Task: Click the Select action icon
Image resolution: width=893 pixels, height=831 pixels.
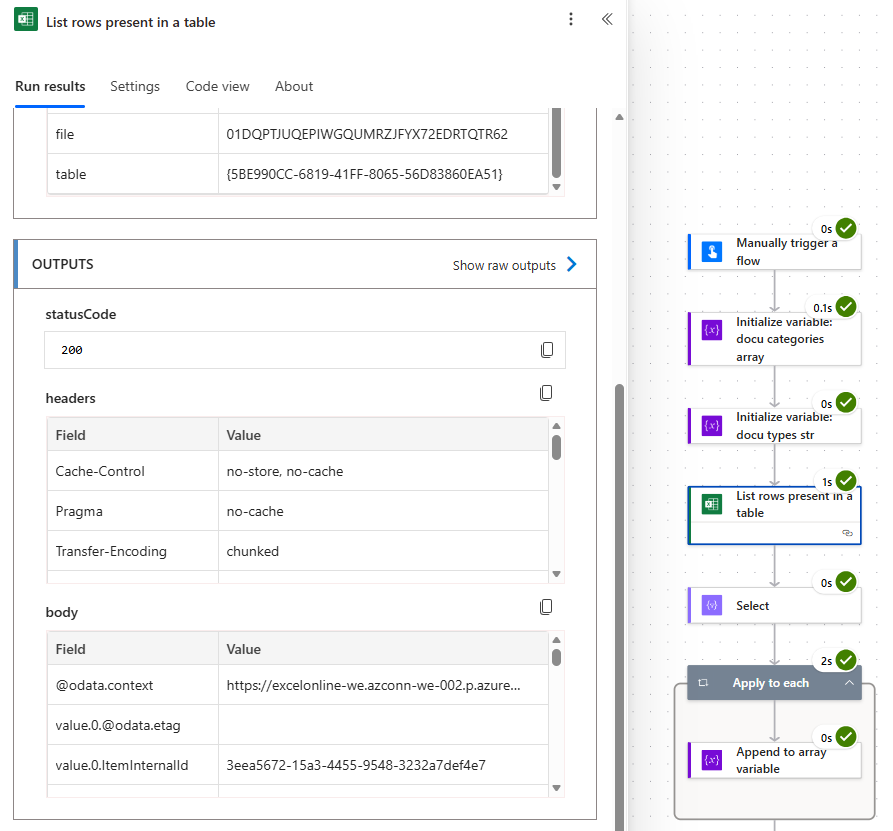Action: point(712,605)
